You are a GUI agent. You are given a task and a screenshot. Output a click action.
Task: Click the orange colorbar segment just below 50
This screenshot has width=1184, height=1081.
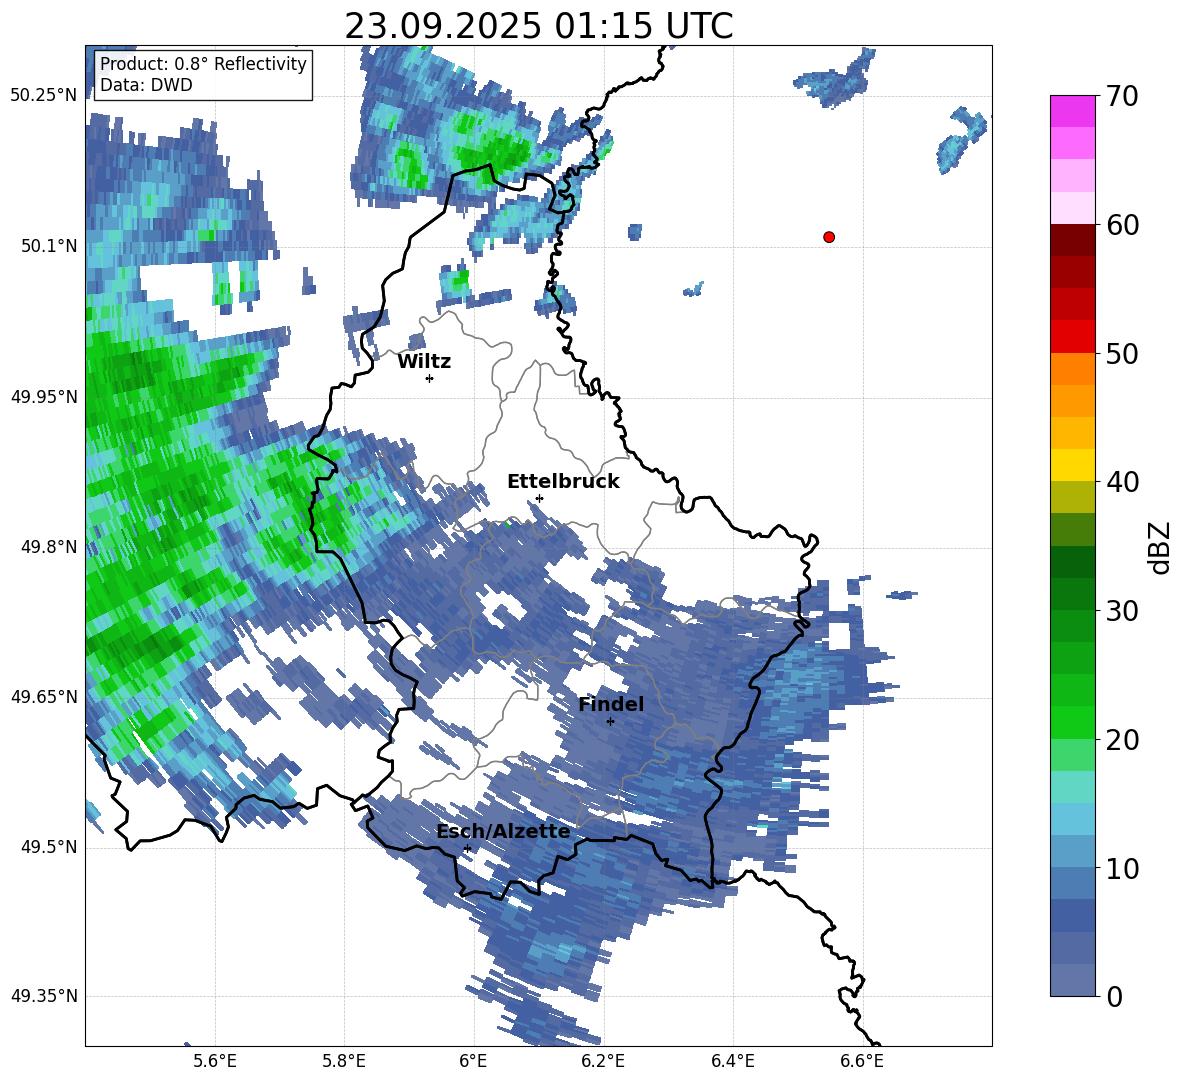[1072, 368]
